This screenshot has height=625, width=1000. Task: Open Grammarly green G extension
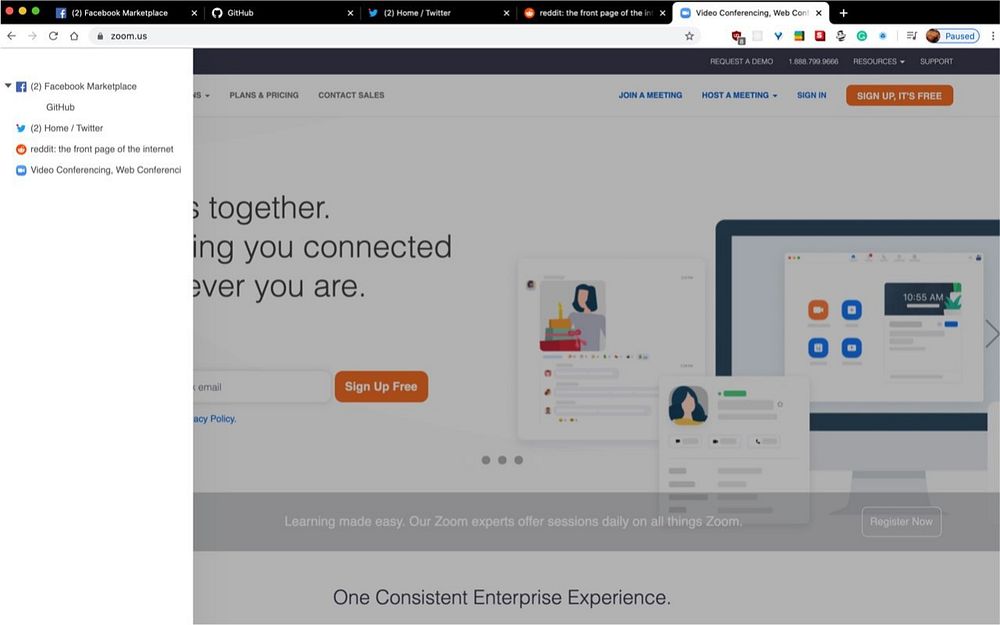(x=862, y=36)
